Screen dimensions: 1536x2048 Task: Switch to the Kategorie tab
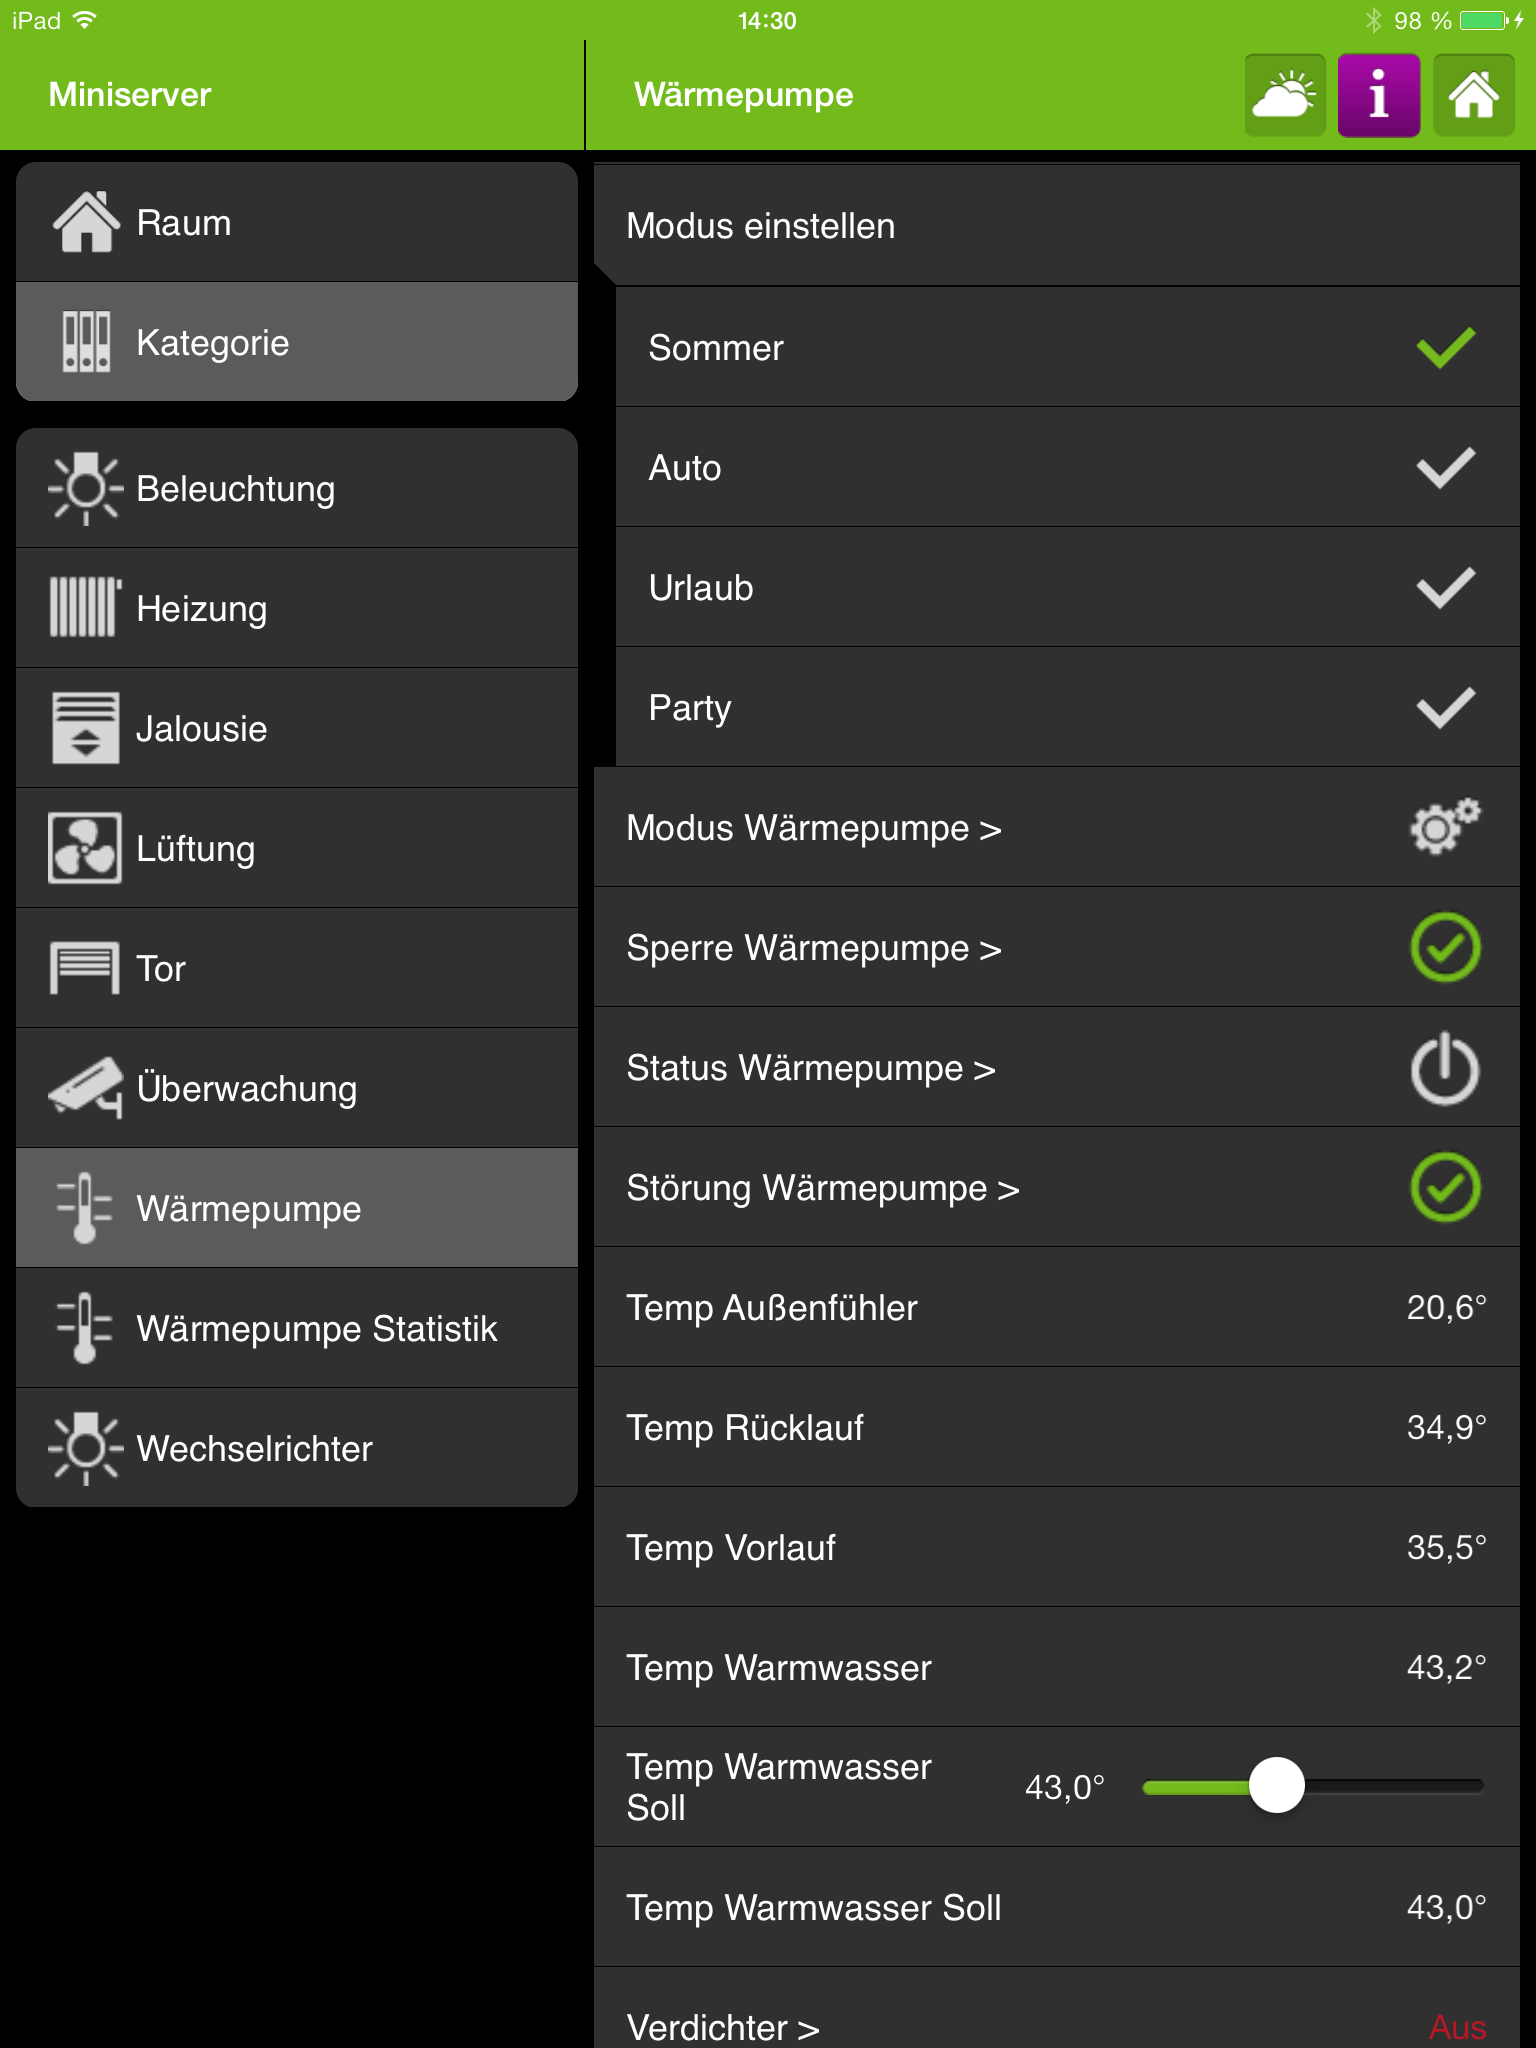(x=297, y=343)
